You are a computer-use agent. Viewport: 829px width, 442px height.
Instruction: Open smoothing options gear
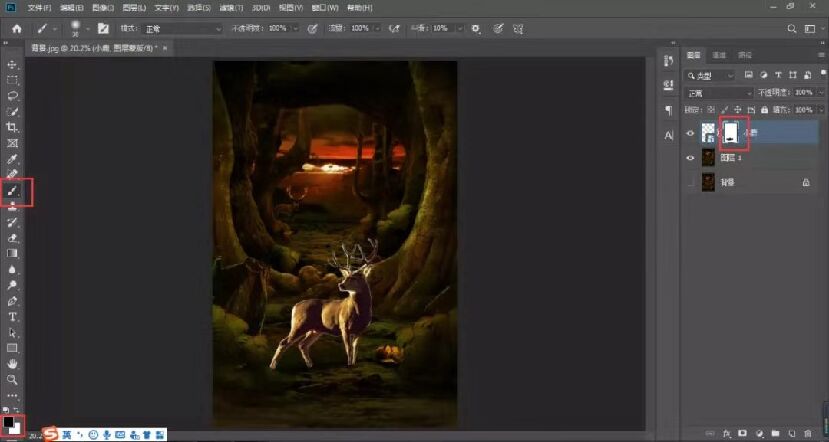pyautogui.click(x=476, y=29)
